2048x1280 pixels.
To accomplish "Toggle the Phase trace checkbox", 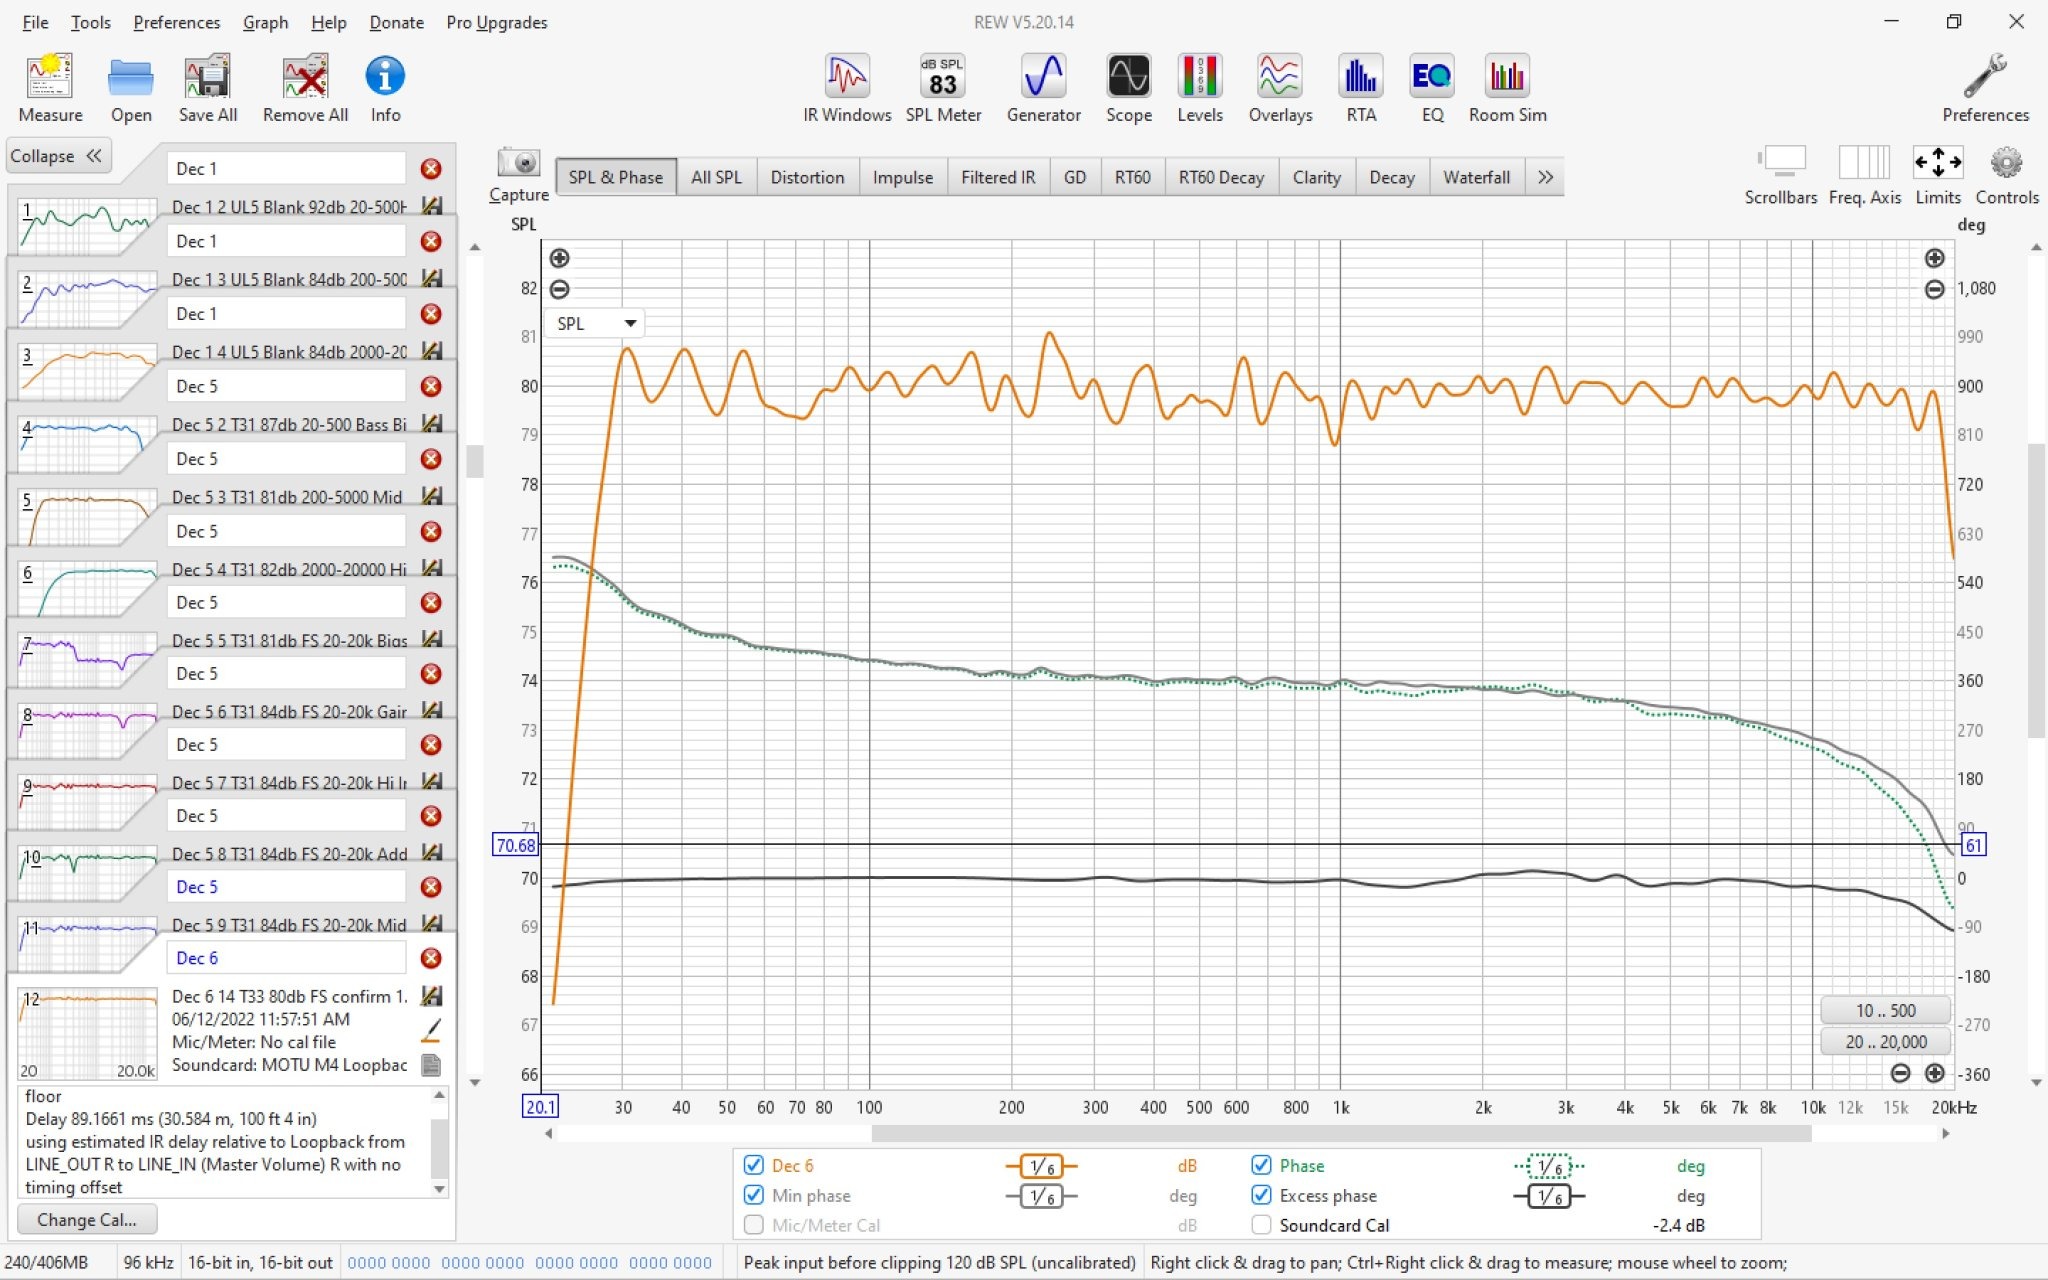I will coord(1262,1165).
